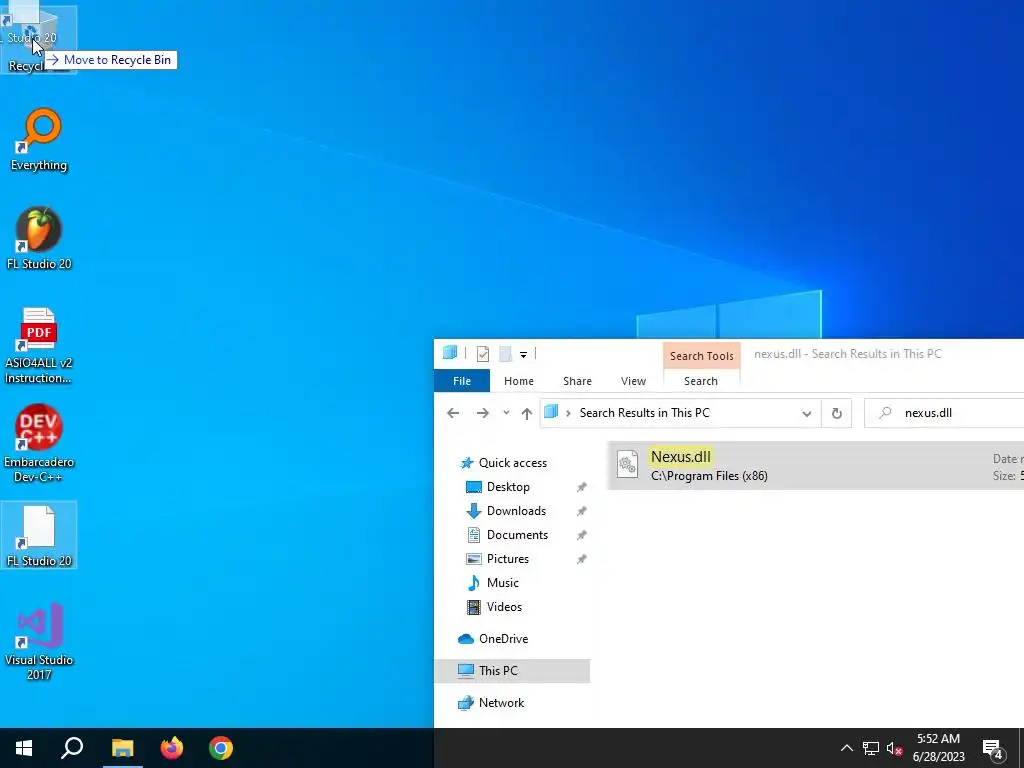This screenshot has height=768, width=1024.
Task: Go up one folder level
Action: (526, 413)
